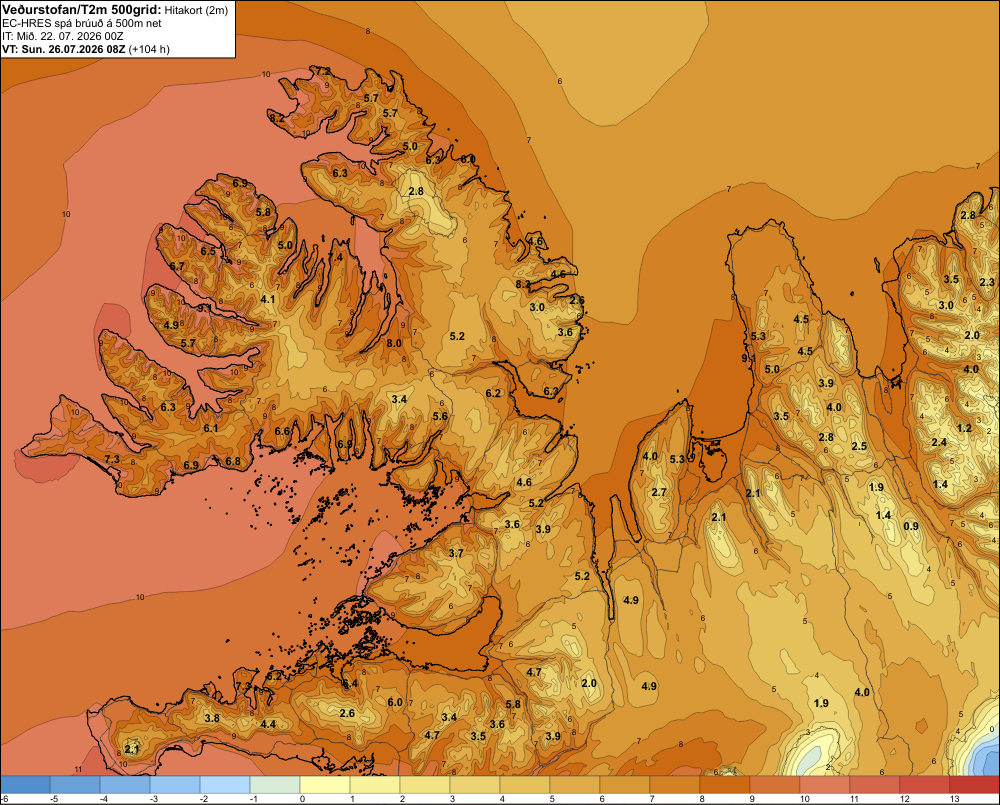The width and height of the screenshot is (1000, 805).
Task: Select the 0.9 temperature label on map
Action: 911,526
